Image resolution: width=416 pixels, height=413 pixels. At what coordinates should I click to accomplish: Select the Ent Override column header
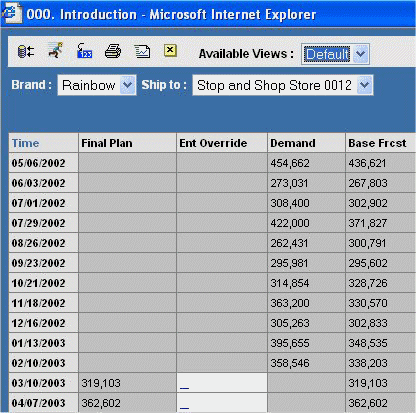(222, 143)
